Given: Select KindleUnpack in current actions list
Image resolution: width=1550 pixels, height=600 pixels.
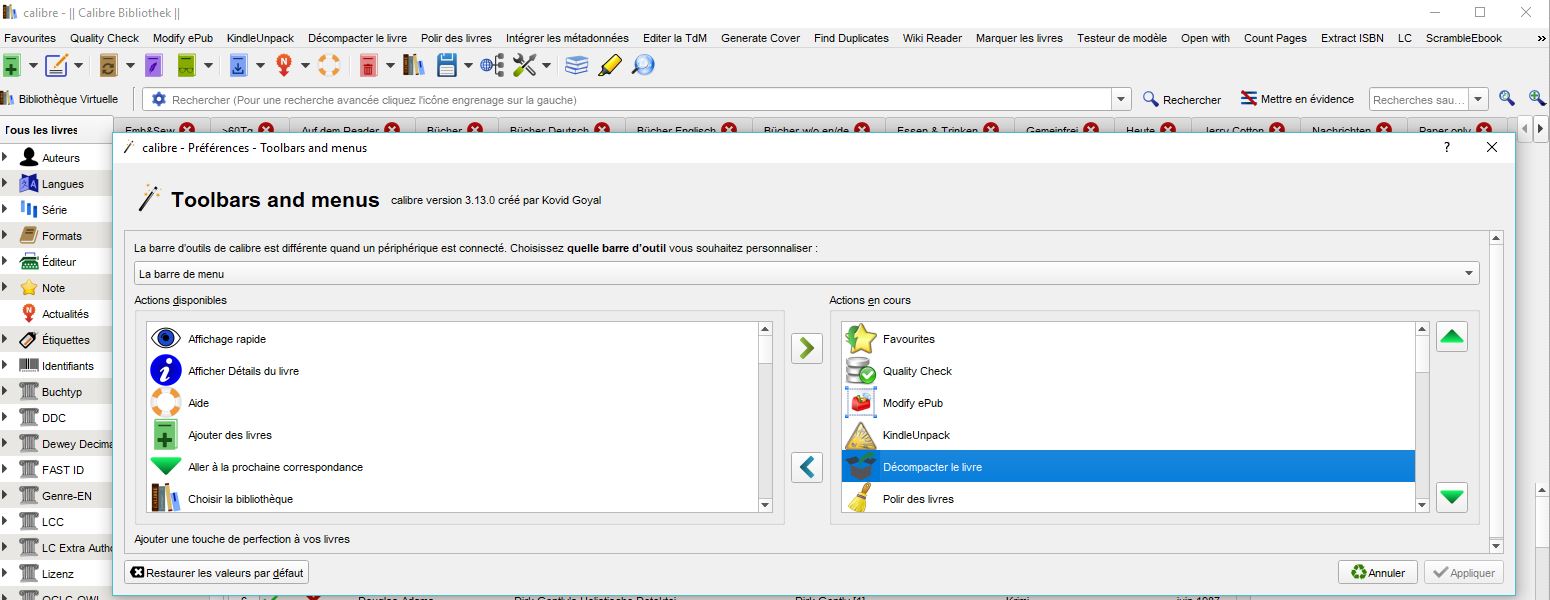Looking at the screenshot, I should click(x=1128, y=435).
